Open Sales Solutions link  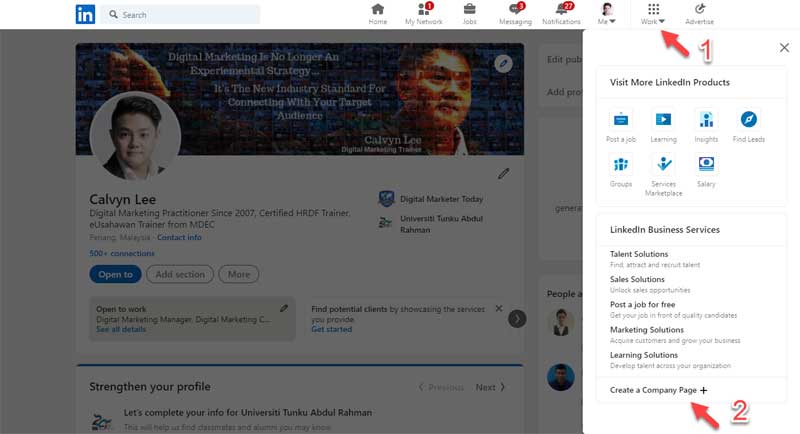point(637,279)
